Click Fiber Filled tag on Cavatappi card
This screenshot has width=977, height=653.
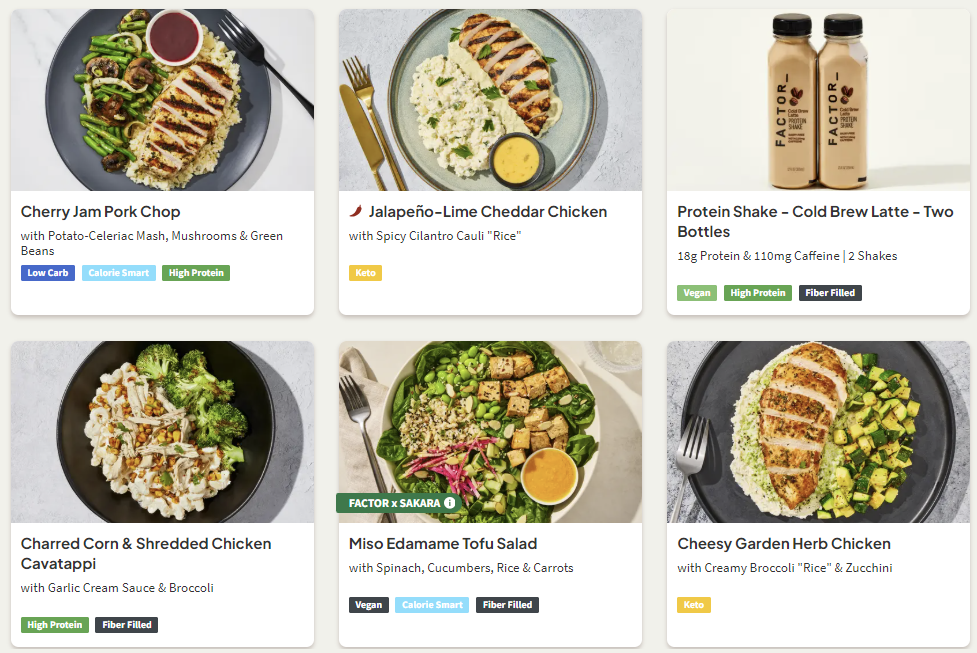(x=127, y=625)
